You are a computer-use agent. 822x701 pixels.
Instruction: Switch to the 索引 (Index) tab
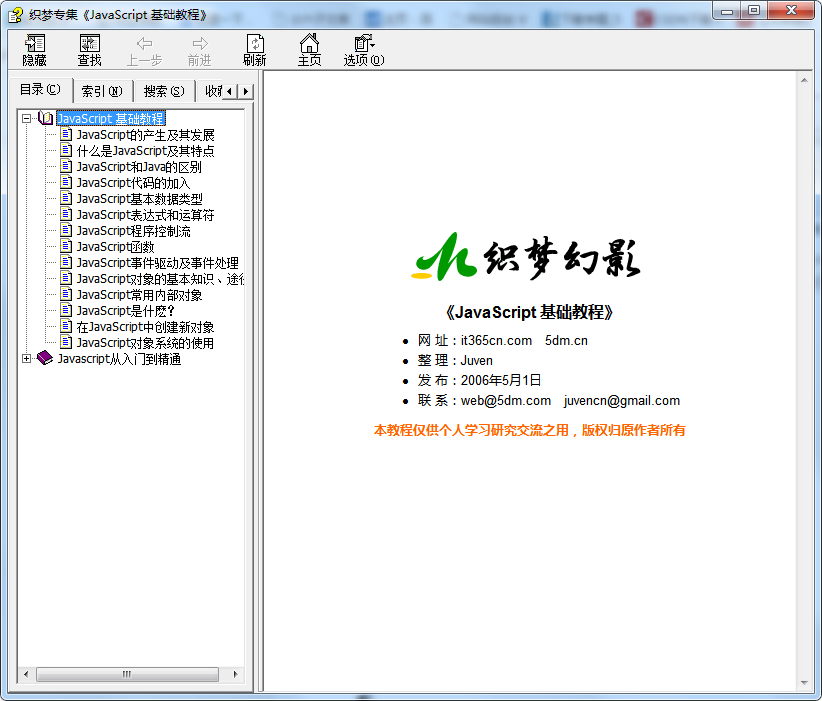click(x=101, y=91)
